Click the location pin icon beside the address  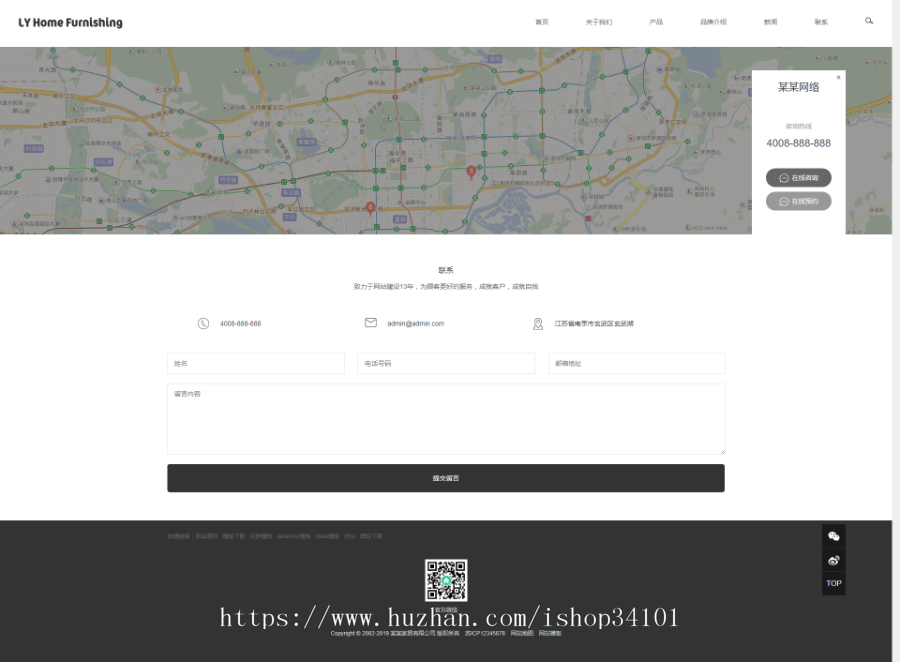click(538, 323)
